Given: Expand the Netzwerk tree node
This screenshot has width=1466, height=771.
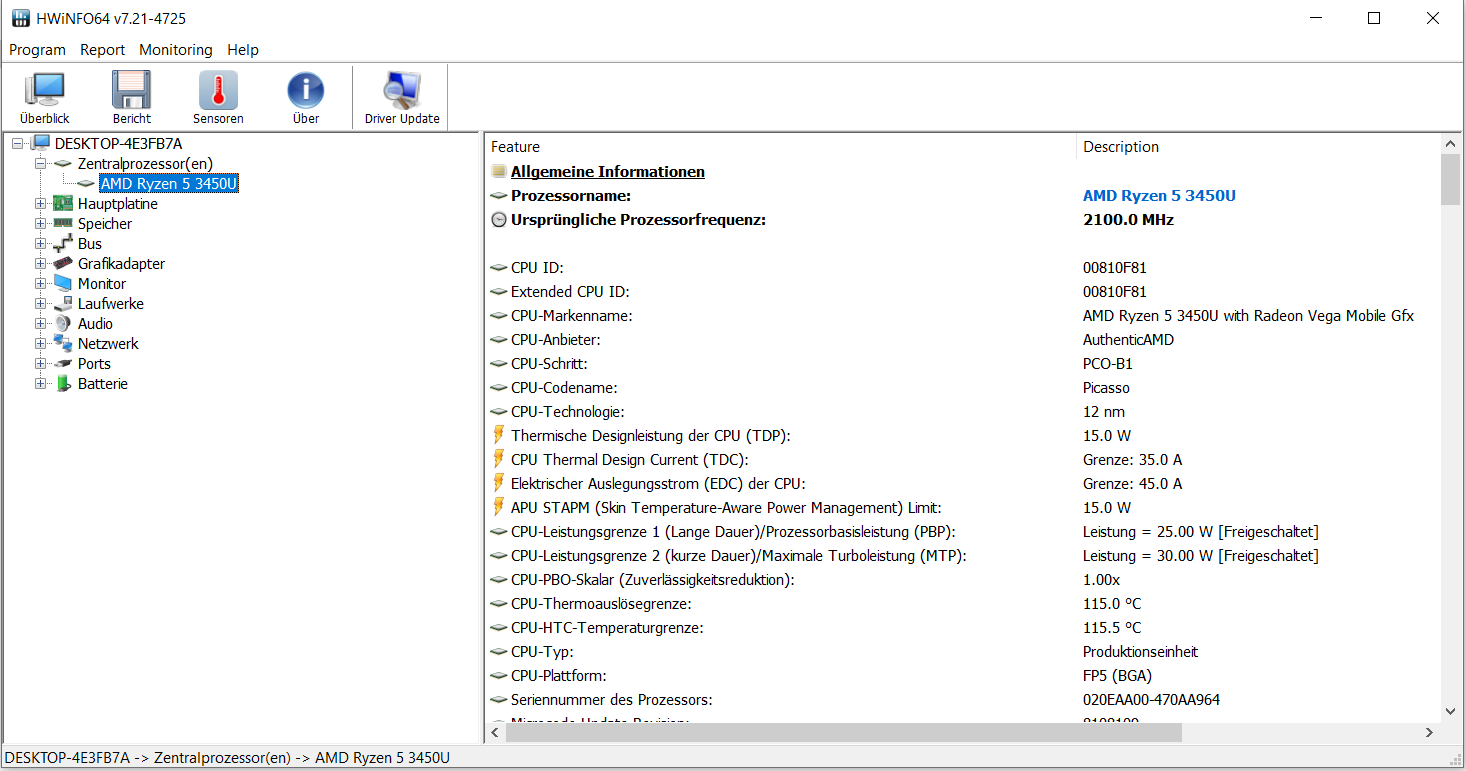Looking at the screenshot, I should click(41, 344).
